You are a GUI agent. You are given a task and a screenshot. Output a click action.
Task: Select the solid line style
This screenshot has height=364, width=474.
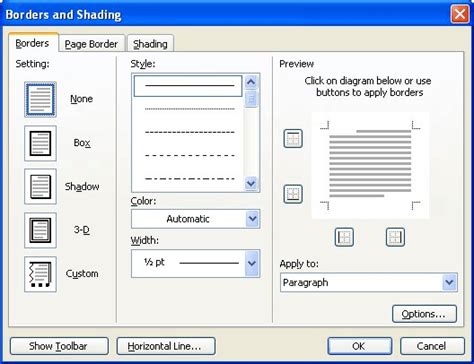pos(188,86)
